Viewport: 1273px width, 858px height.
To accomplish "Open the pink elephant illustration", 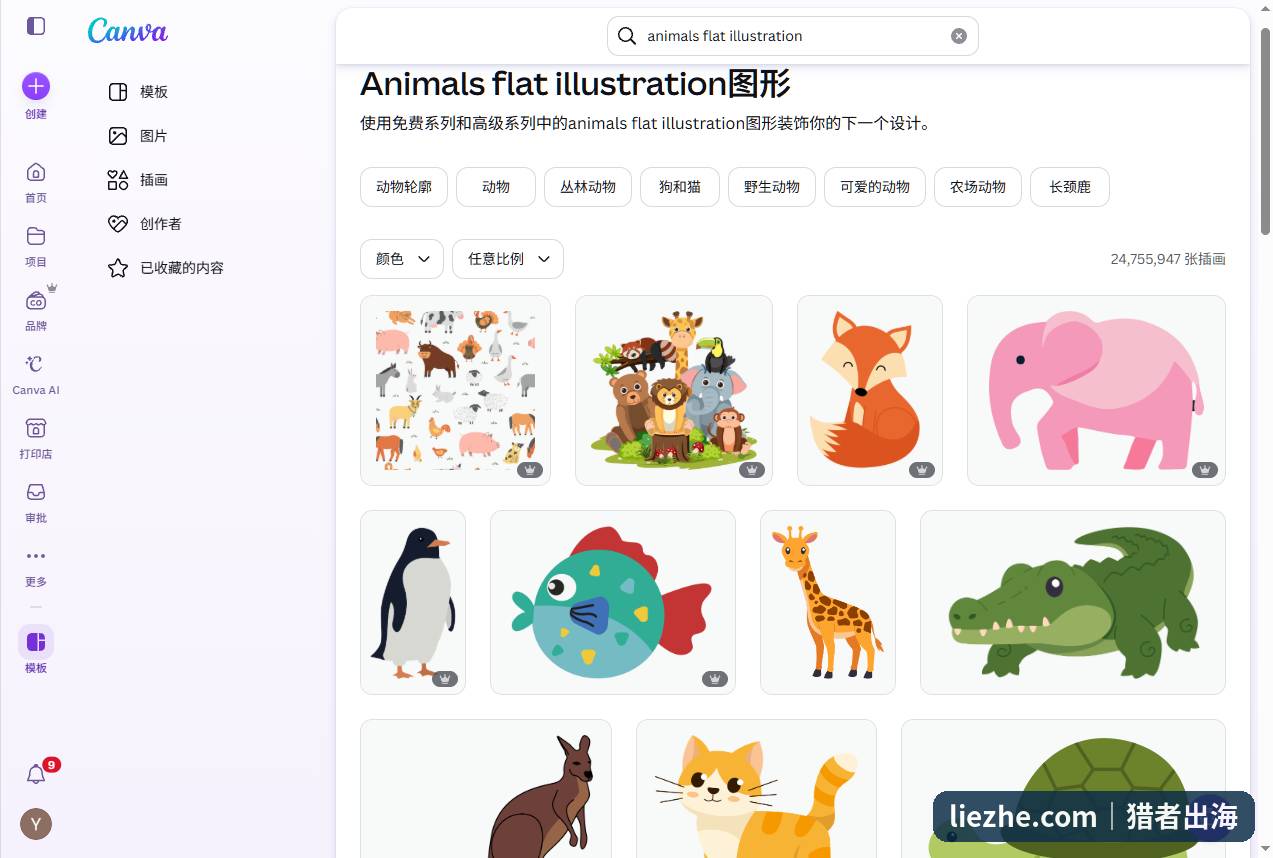I will click(x=1096, y=390).
